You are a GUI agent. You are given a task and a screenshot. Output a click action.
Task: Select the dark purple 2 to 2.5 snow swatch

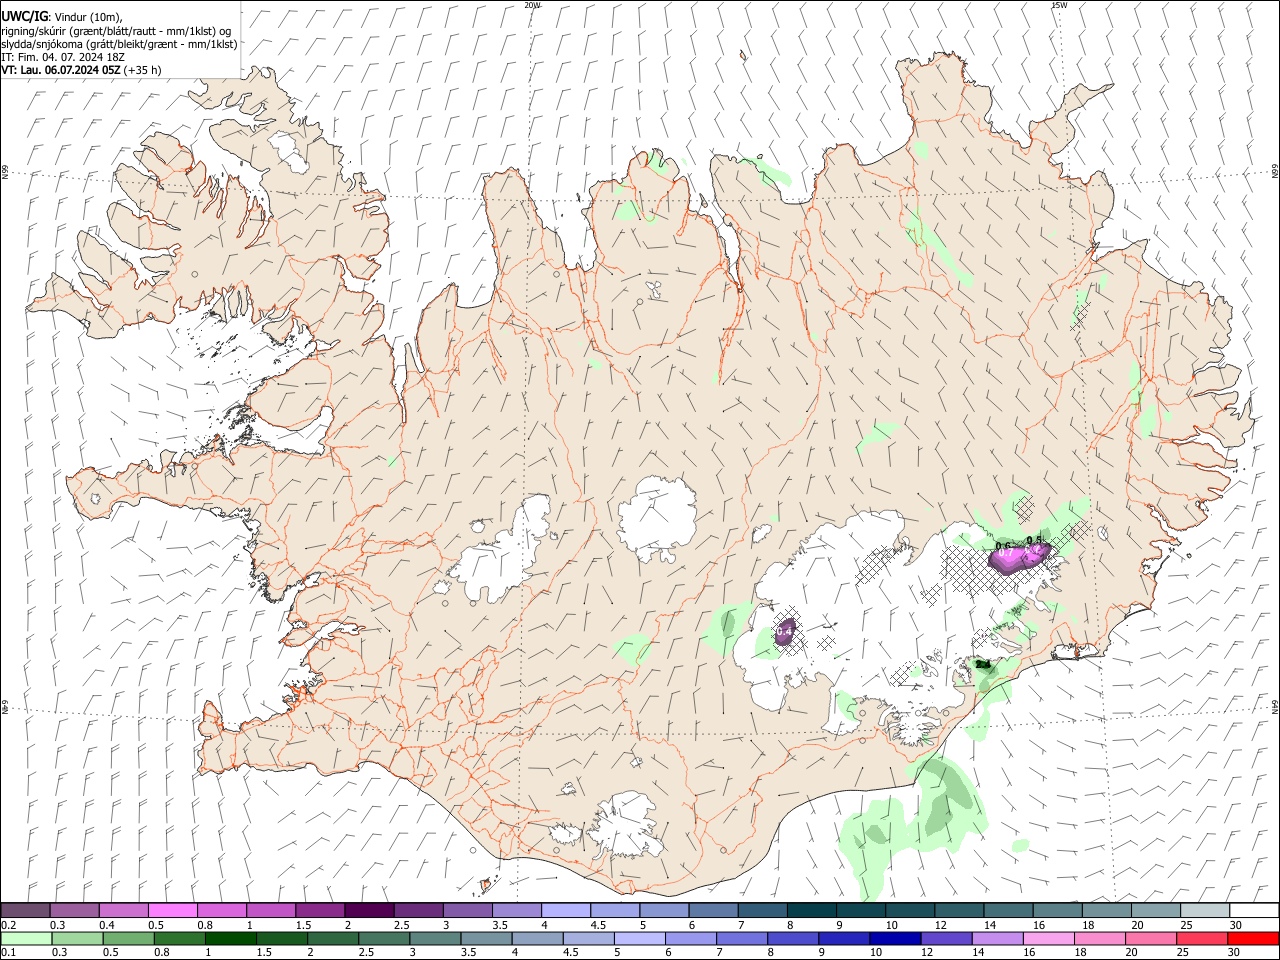click(x=369, y=910)
